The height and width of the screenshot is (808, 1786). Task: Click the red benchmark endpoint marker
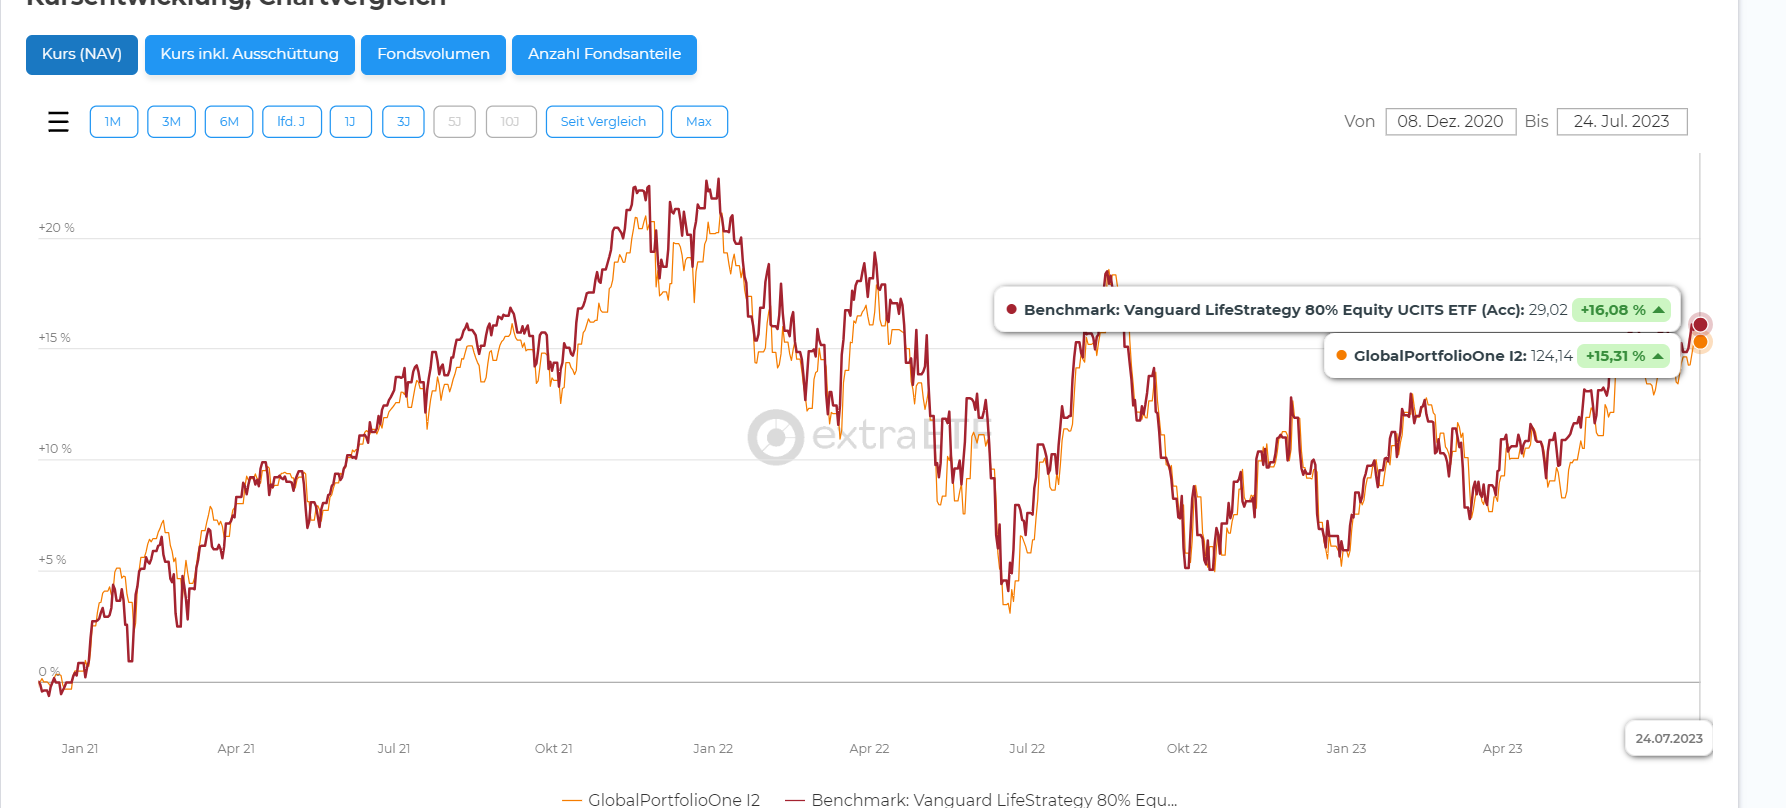[x=1700, y=324]
